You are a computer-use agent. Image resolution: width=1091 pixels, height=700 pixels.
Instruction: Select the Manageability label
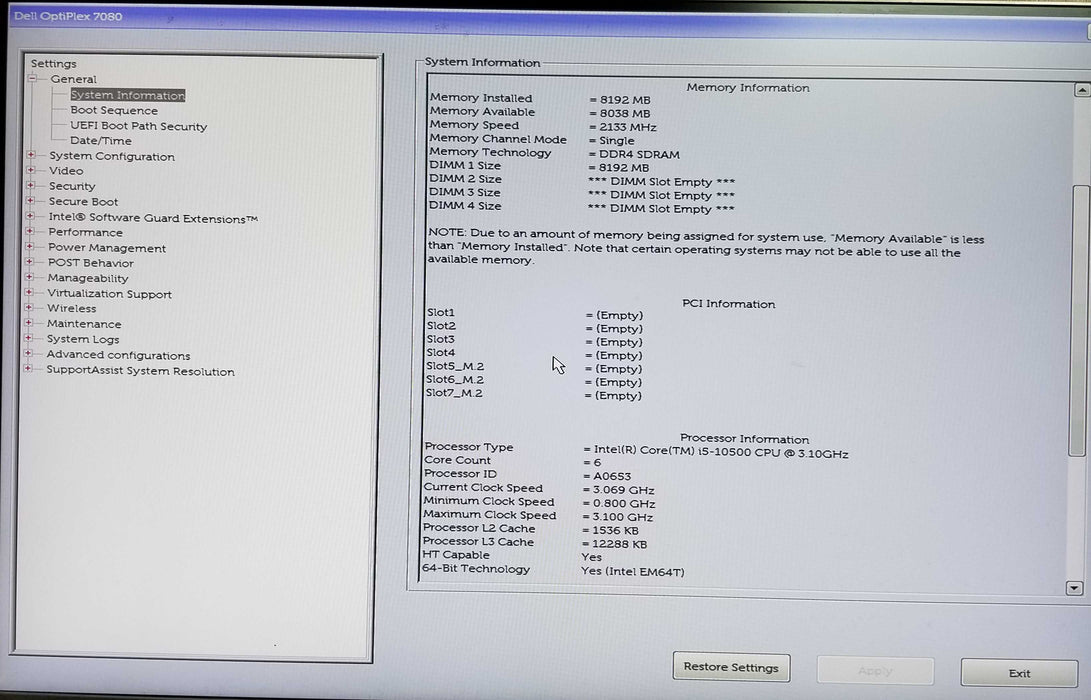(x=88, y=278)
